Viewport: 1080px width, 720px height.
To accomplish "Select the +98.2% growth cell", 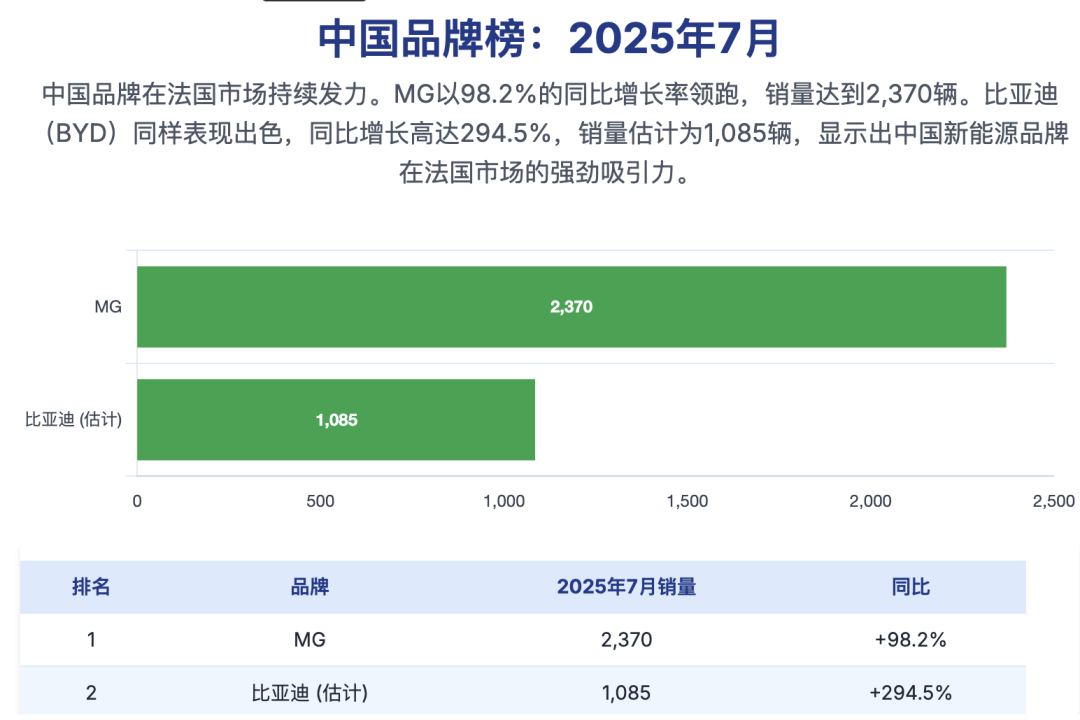I will [910, 640].
